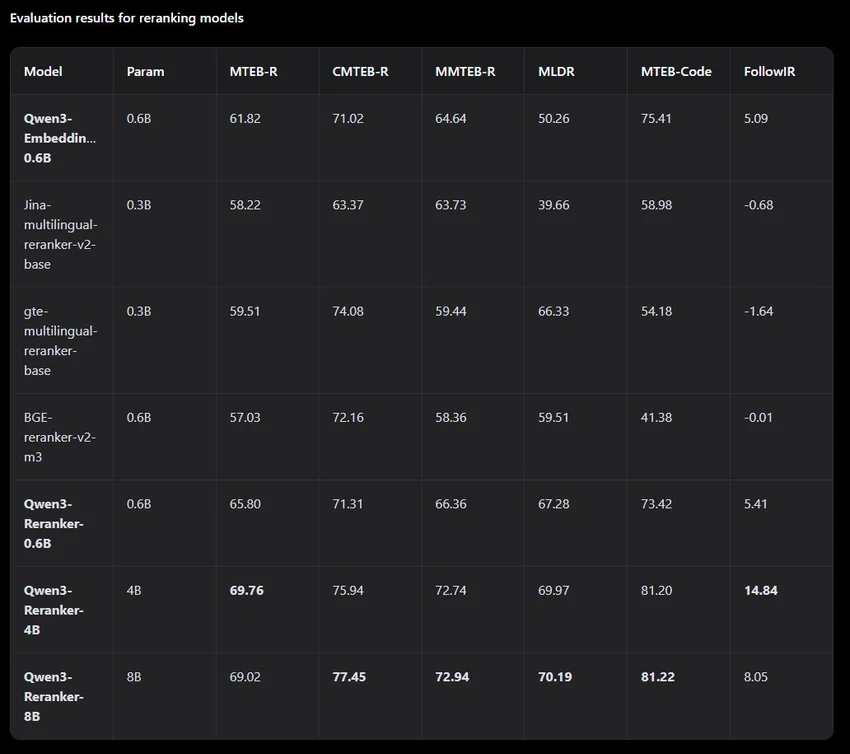Screen dimensions: 850x754
Task: Click the MTEB-Code score 54.18
Action: (656, 311)
